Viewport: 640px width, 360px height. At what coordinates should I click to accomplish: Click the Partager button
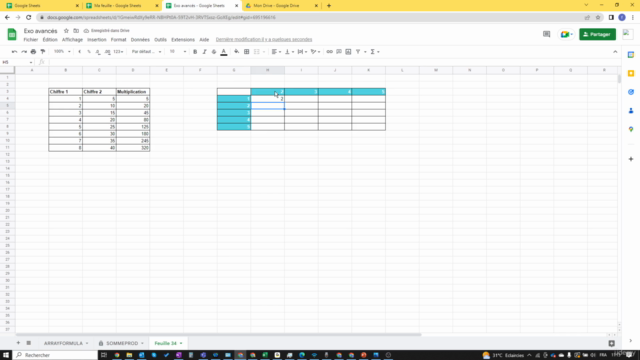pyautogui.click(x=597, y=34)
